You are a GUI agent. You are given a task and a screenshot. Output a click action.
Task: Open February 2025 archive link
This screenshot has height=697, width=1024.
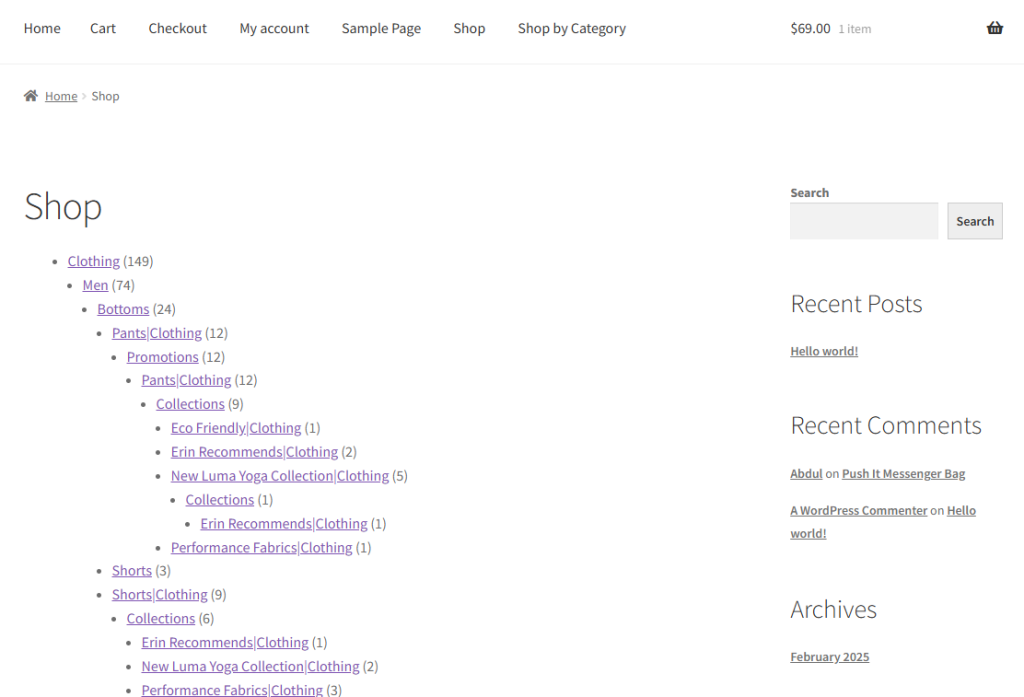point(829,657)
